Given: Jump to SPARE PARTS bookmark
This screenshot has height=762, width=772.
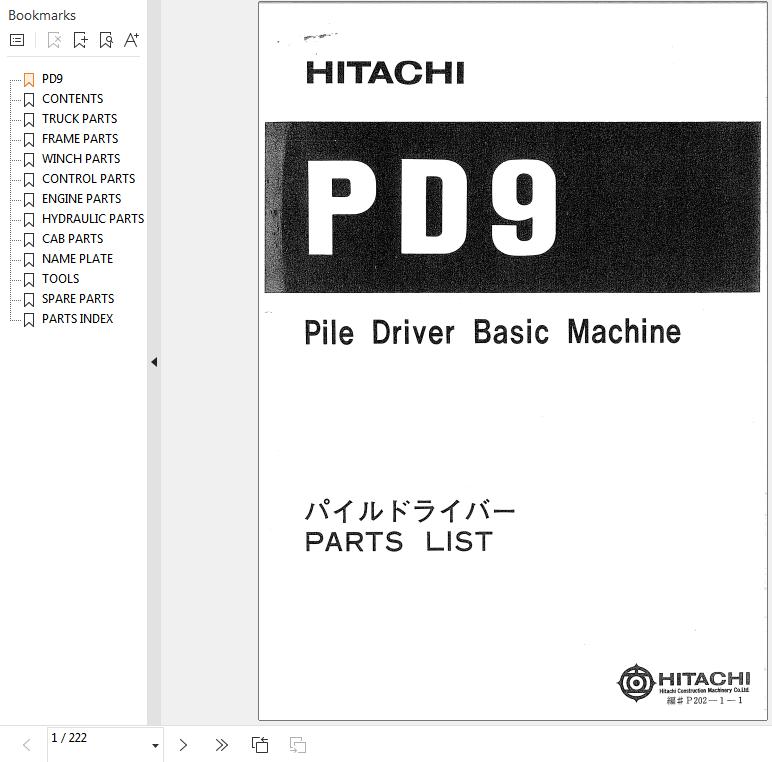Looking at the screenshot, I should click(x=78, y=299).
